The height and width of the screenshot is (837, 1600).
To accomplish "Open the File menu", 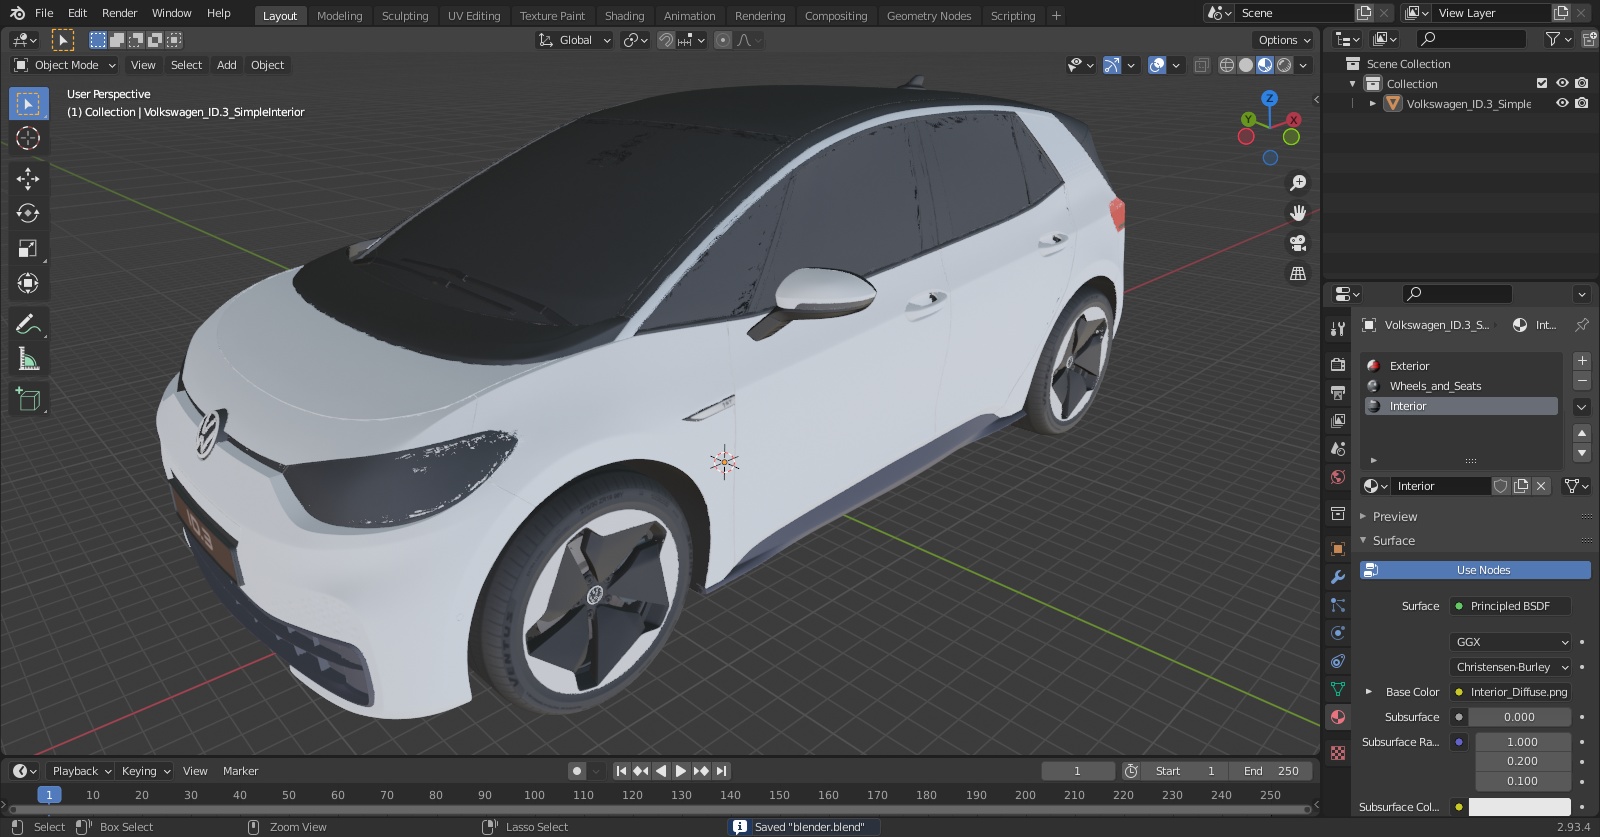I will [44, 13].
